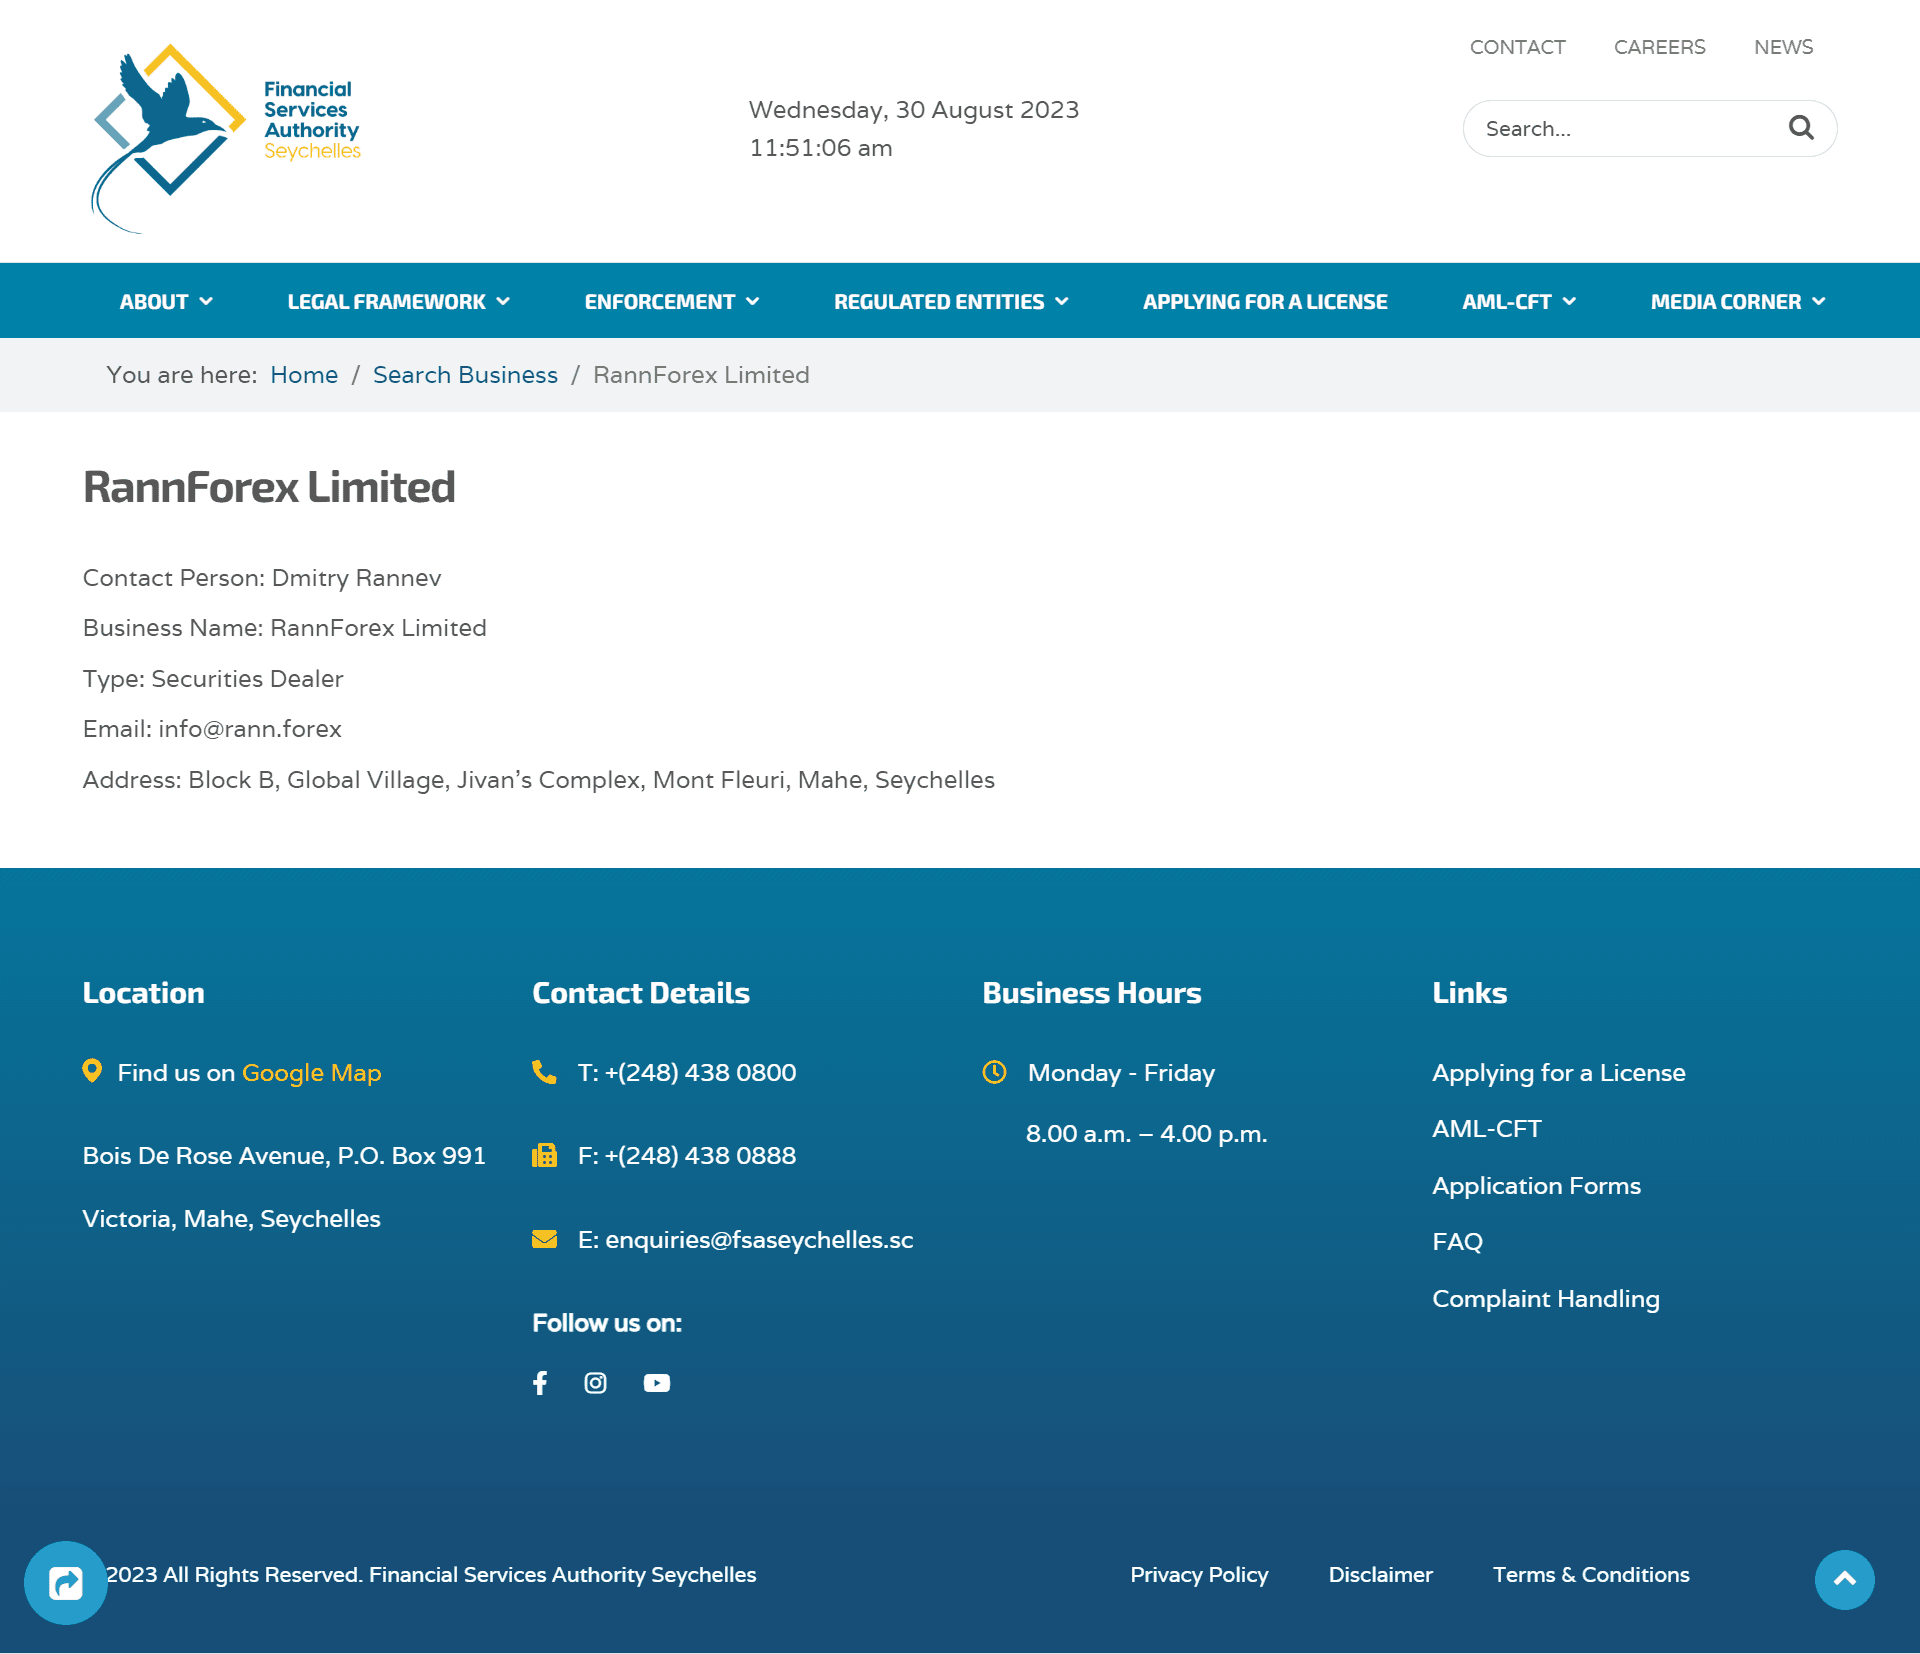Image resolution: width=1920 pixels, height=1654 pixels.
Task: Click the Financial Services Authority Seychelles logo
Action: click(226, 138)
